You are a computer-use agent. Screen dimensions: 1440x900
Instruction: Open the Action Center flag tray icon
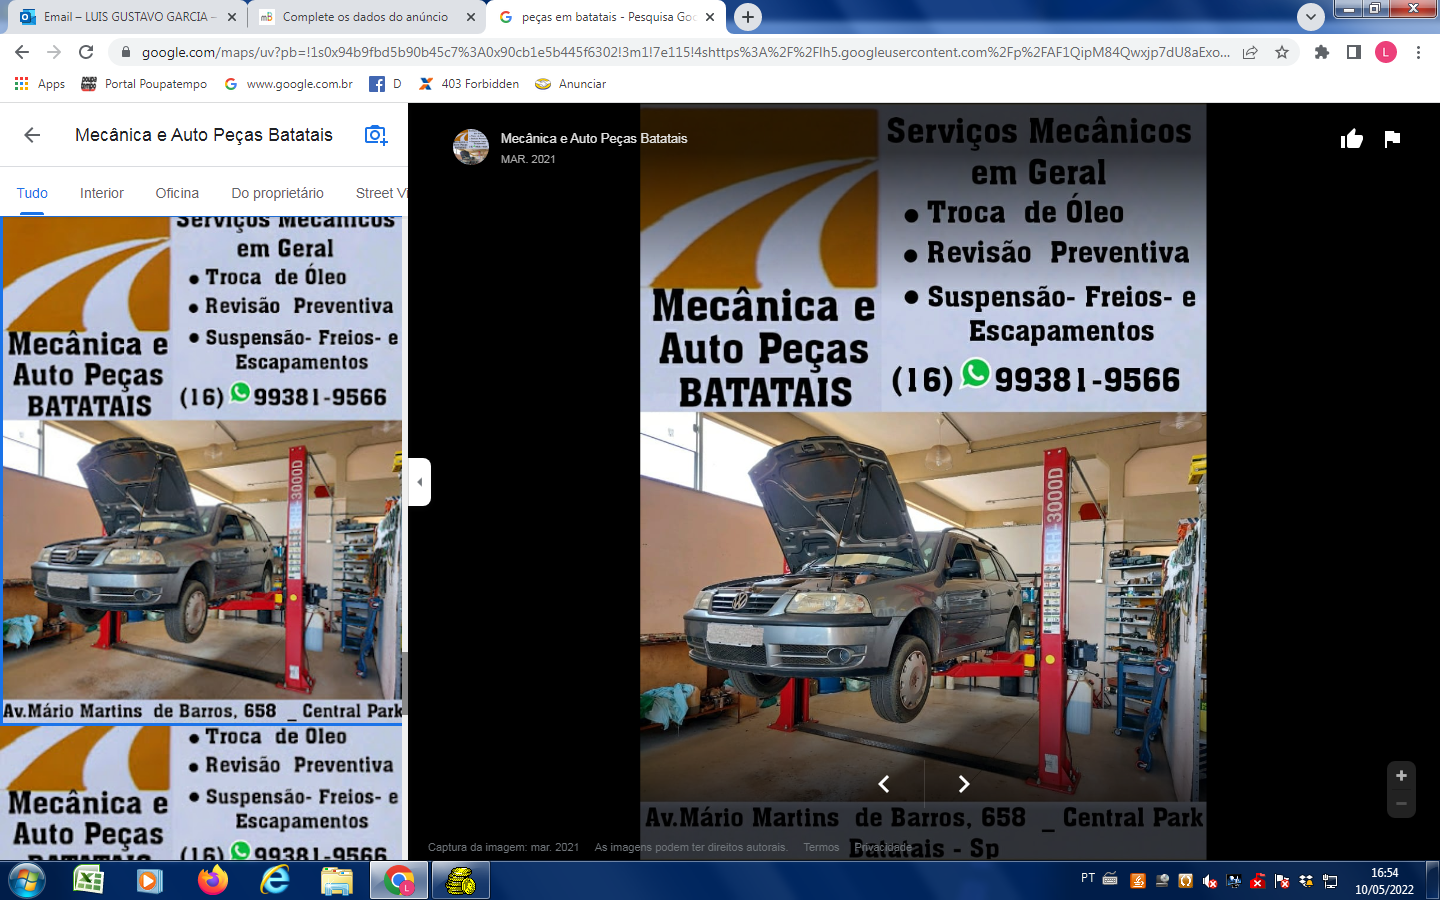[x=1282, y=881]
